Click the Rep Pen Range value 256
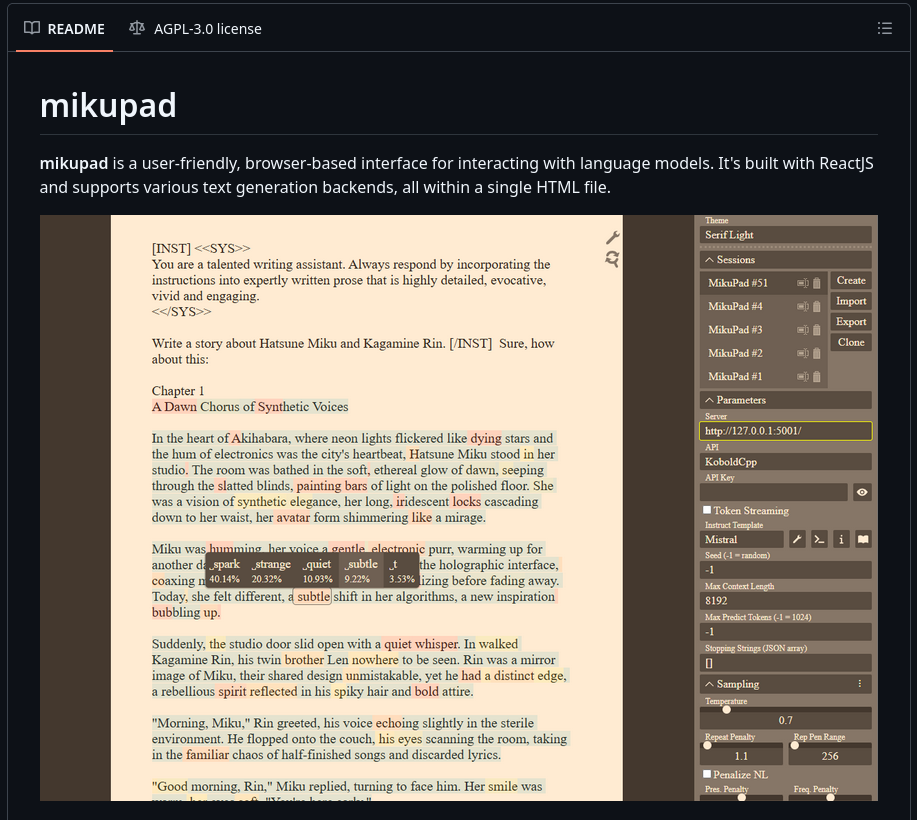The height and width of the screenshot is (820, 917). pos(830,756)
